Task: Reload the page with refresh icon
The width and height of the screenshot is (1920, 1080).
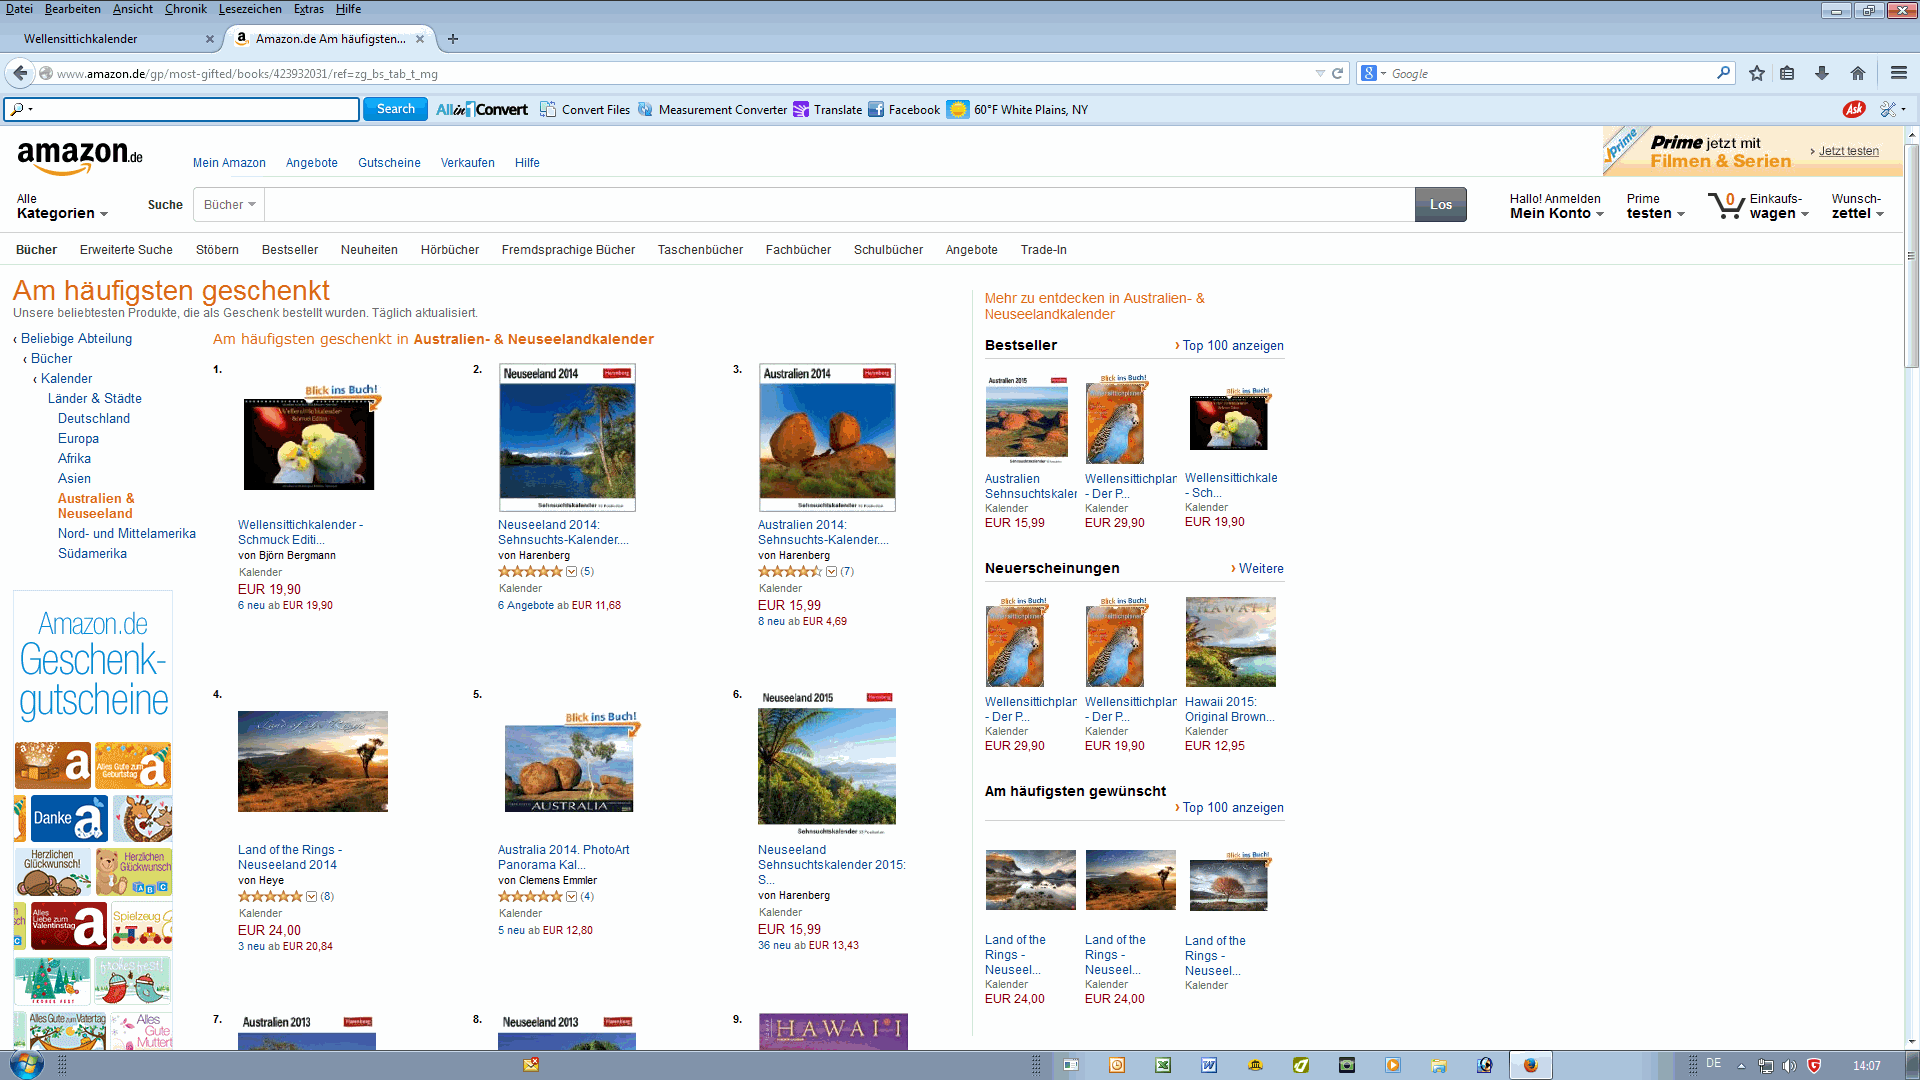Action: (1337, 73)
